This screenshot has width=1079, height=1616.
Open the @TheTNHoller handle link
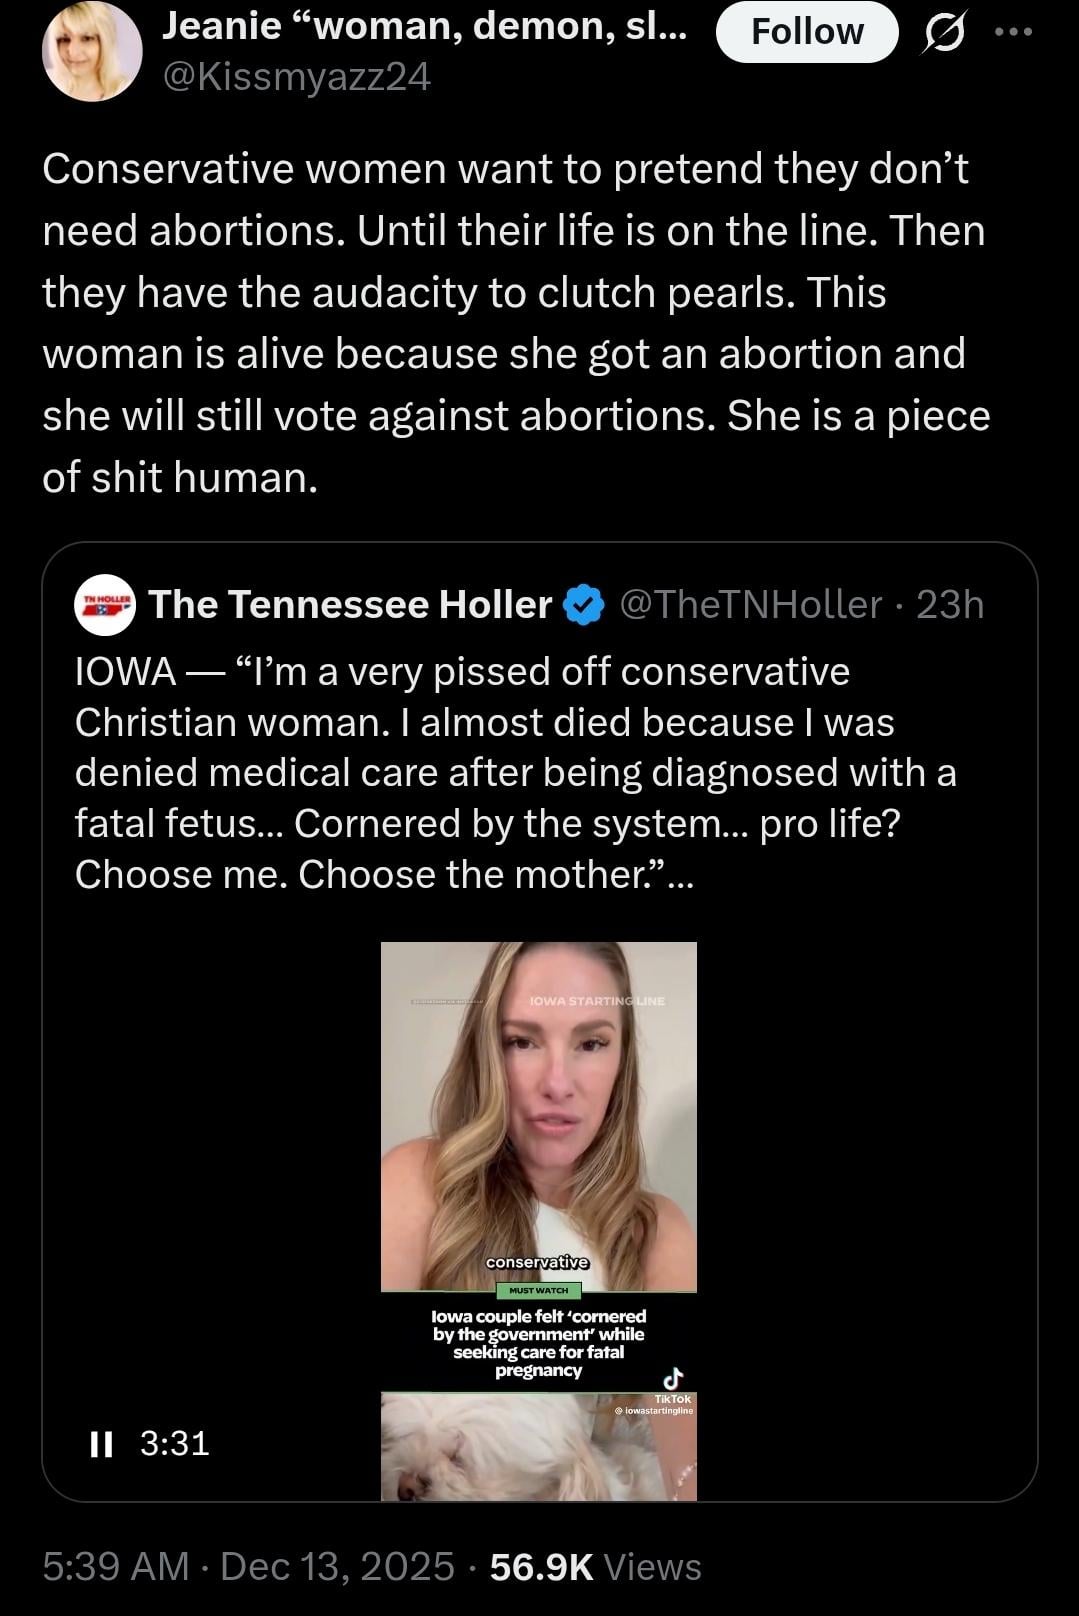click(x=751, y=605)
